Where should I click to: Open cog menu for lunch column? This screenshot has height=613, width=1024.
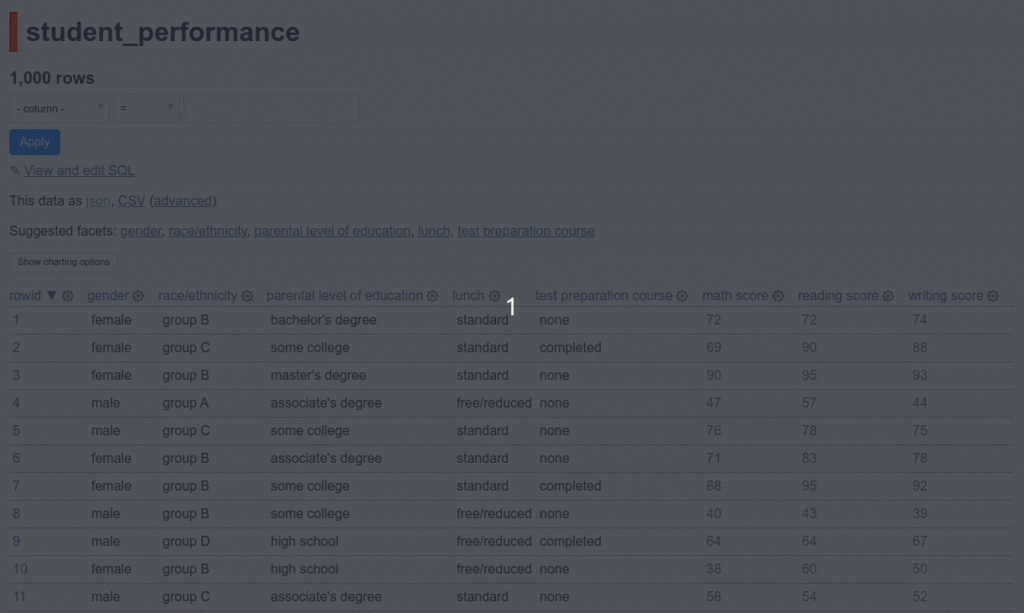(x=494, y=296)
